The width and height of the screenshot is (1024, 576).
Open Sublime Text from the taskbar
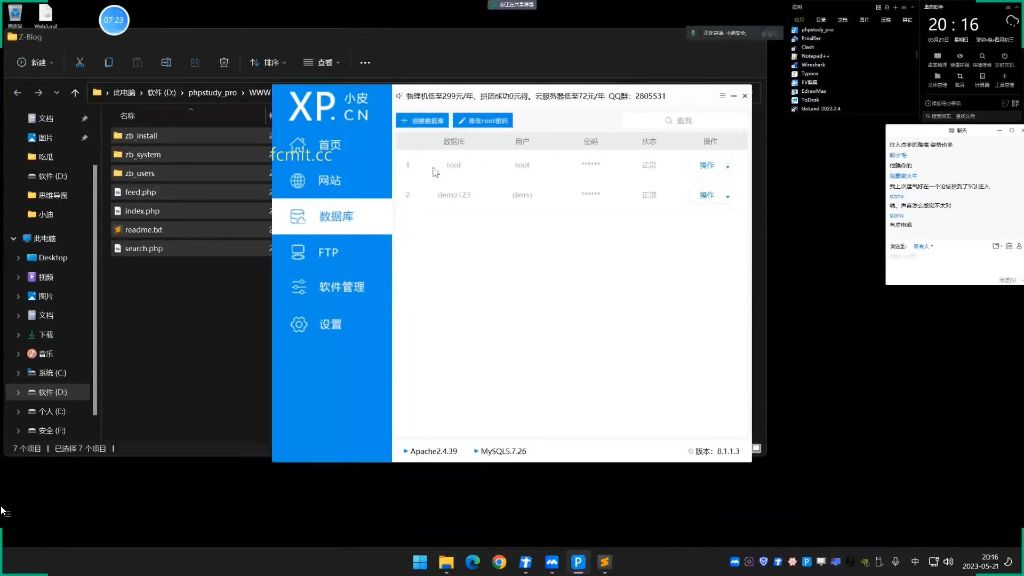pos(604,562)
